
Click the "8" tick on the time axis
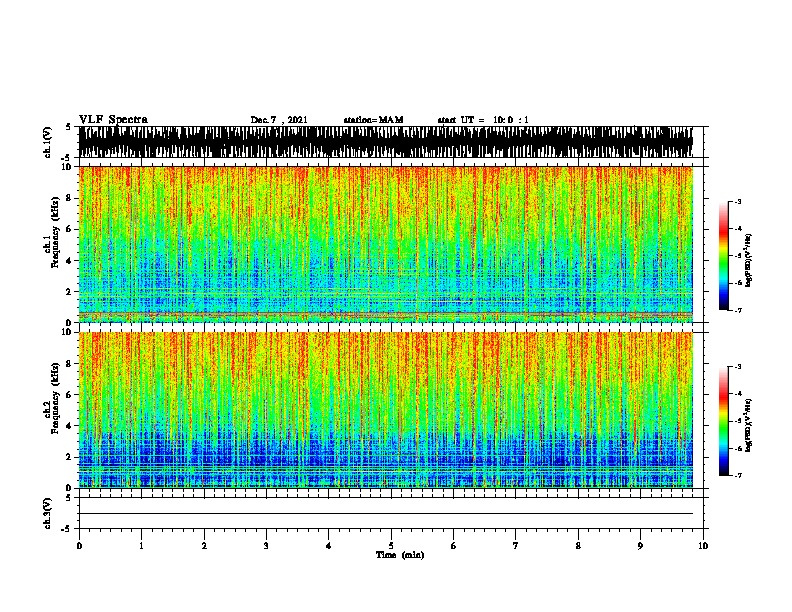pyautogui.click(x=578, y=546)
